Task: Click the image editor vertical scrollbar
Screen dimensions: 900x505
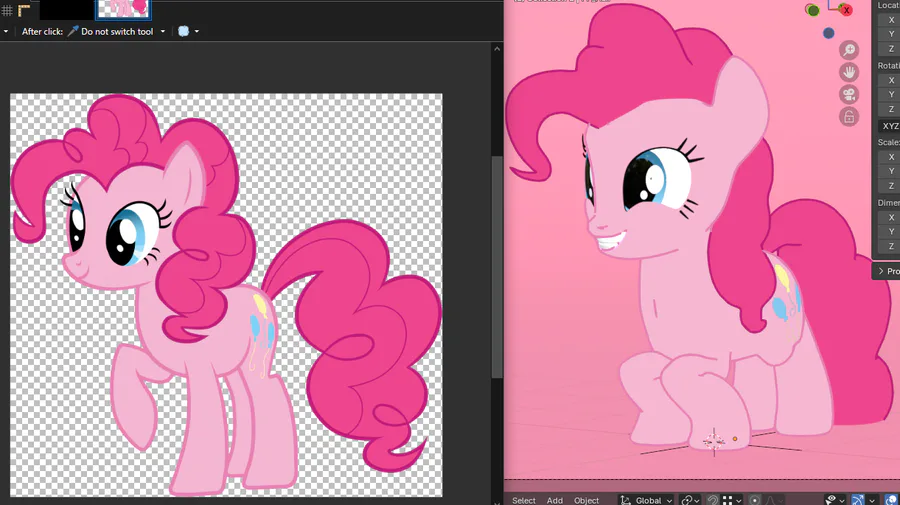Action: click(497, 267)
